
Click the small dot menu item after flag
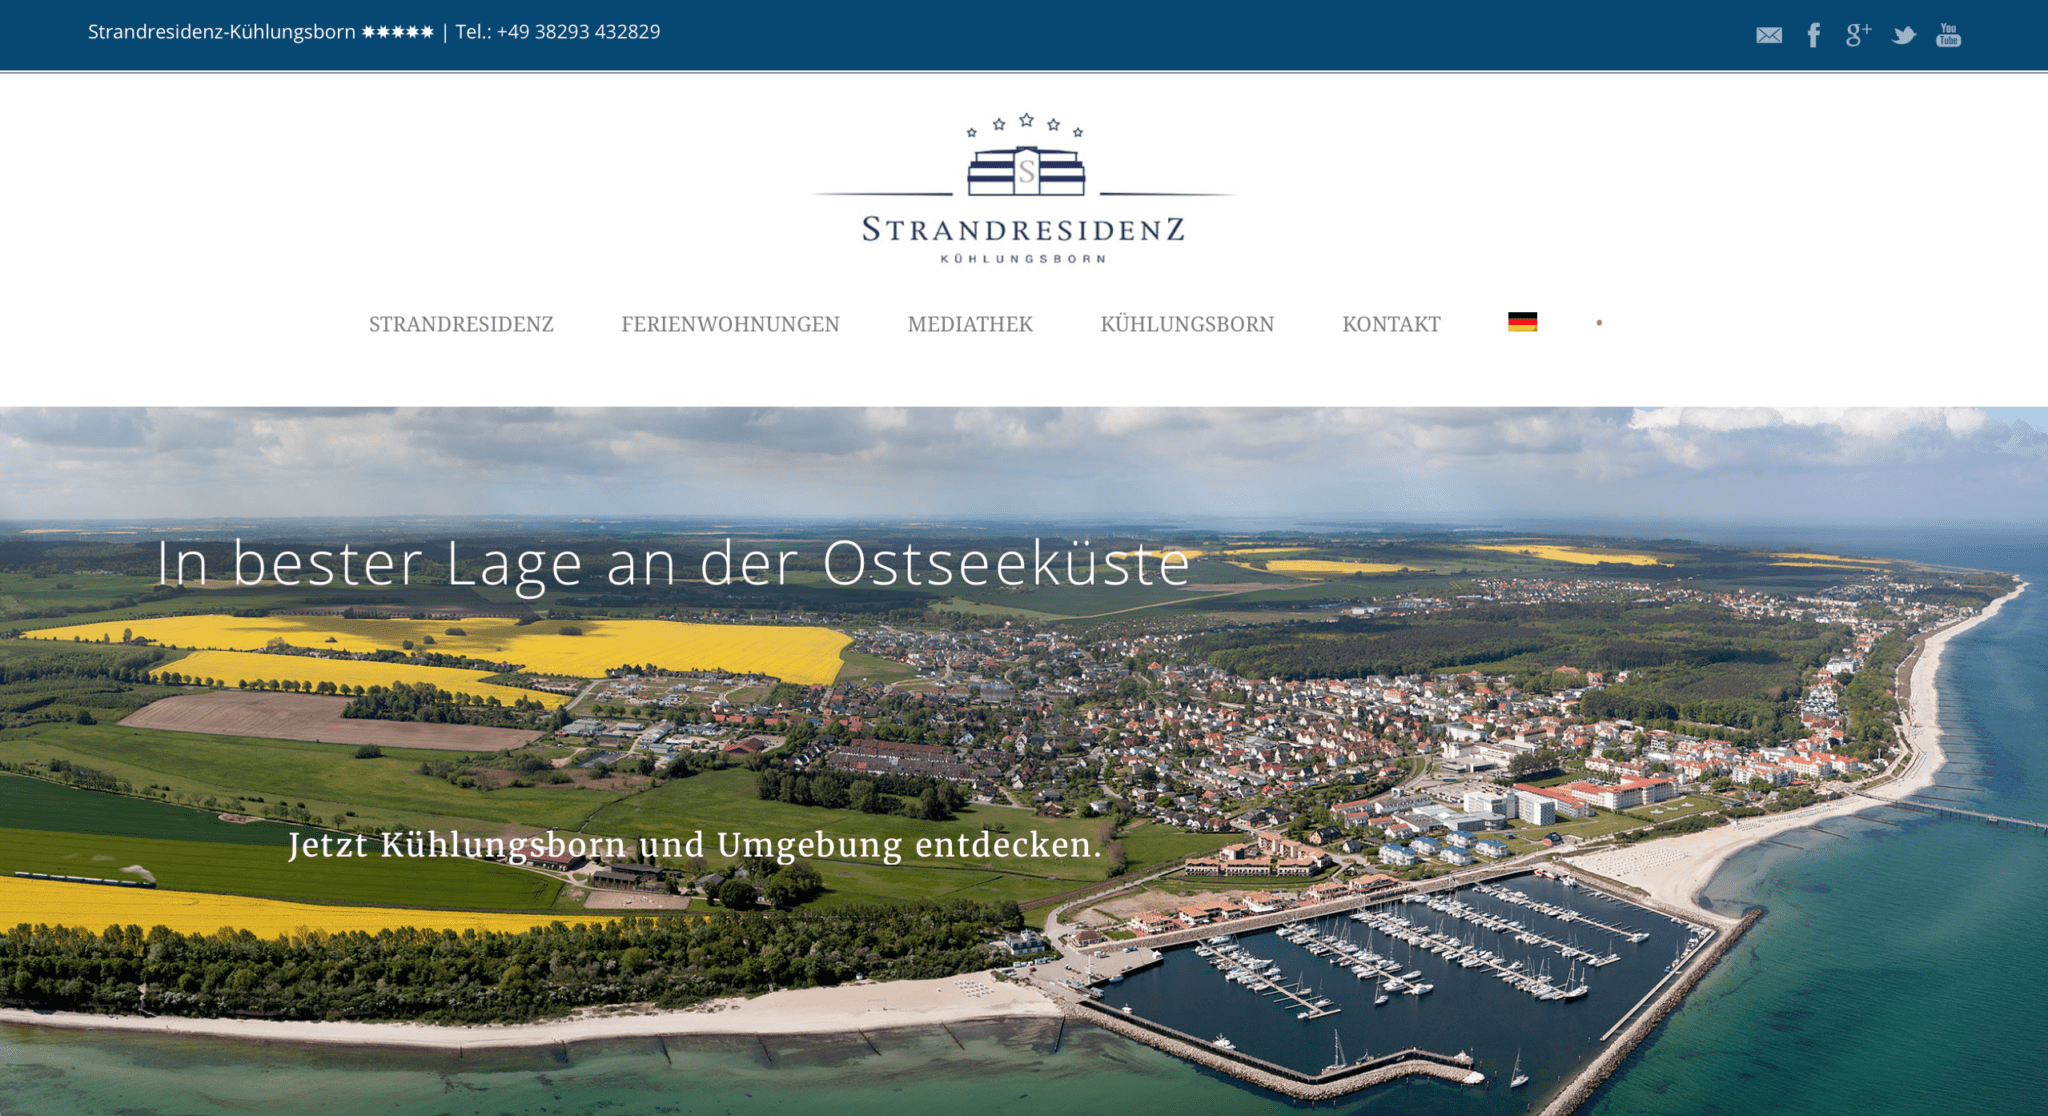pos(1599,323)
